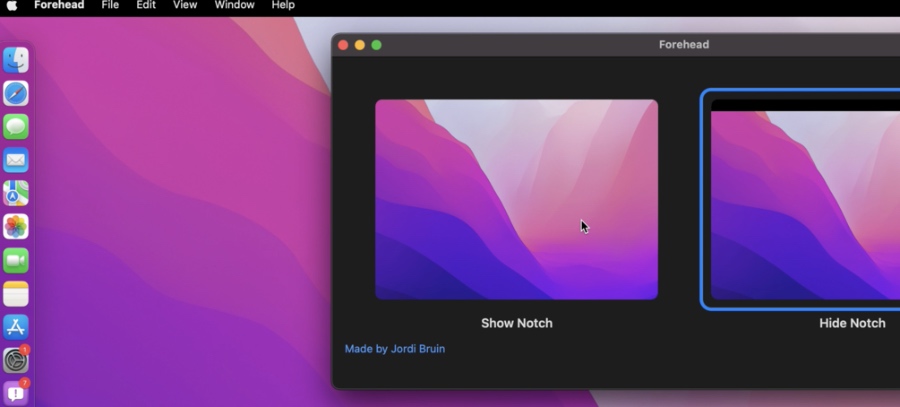Image resolution: width=900 pixels, height=407 pixels.
Task: Open the Photos app icon
Action: pyautogui.click(x=15, y=227)
